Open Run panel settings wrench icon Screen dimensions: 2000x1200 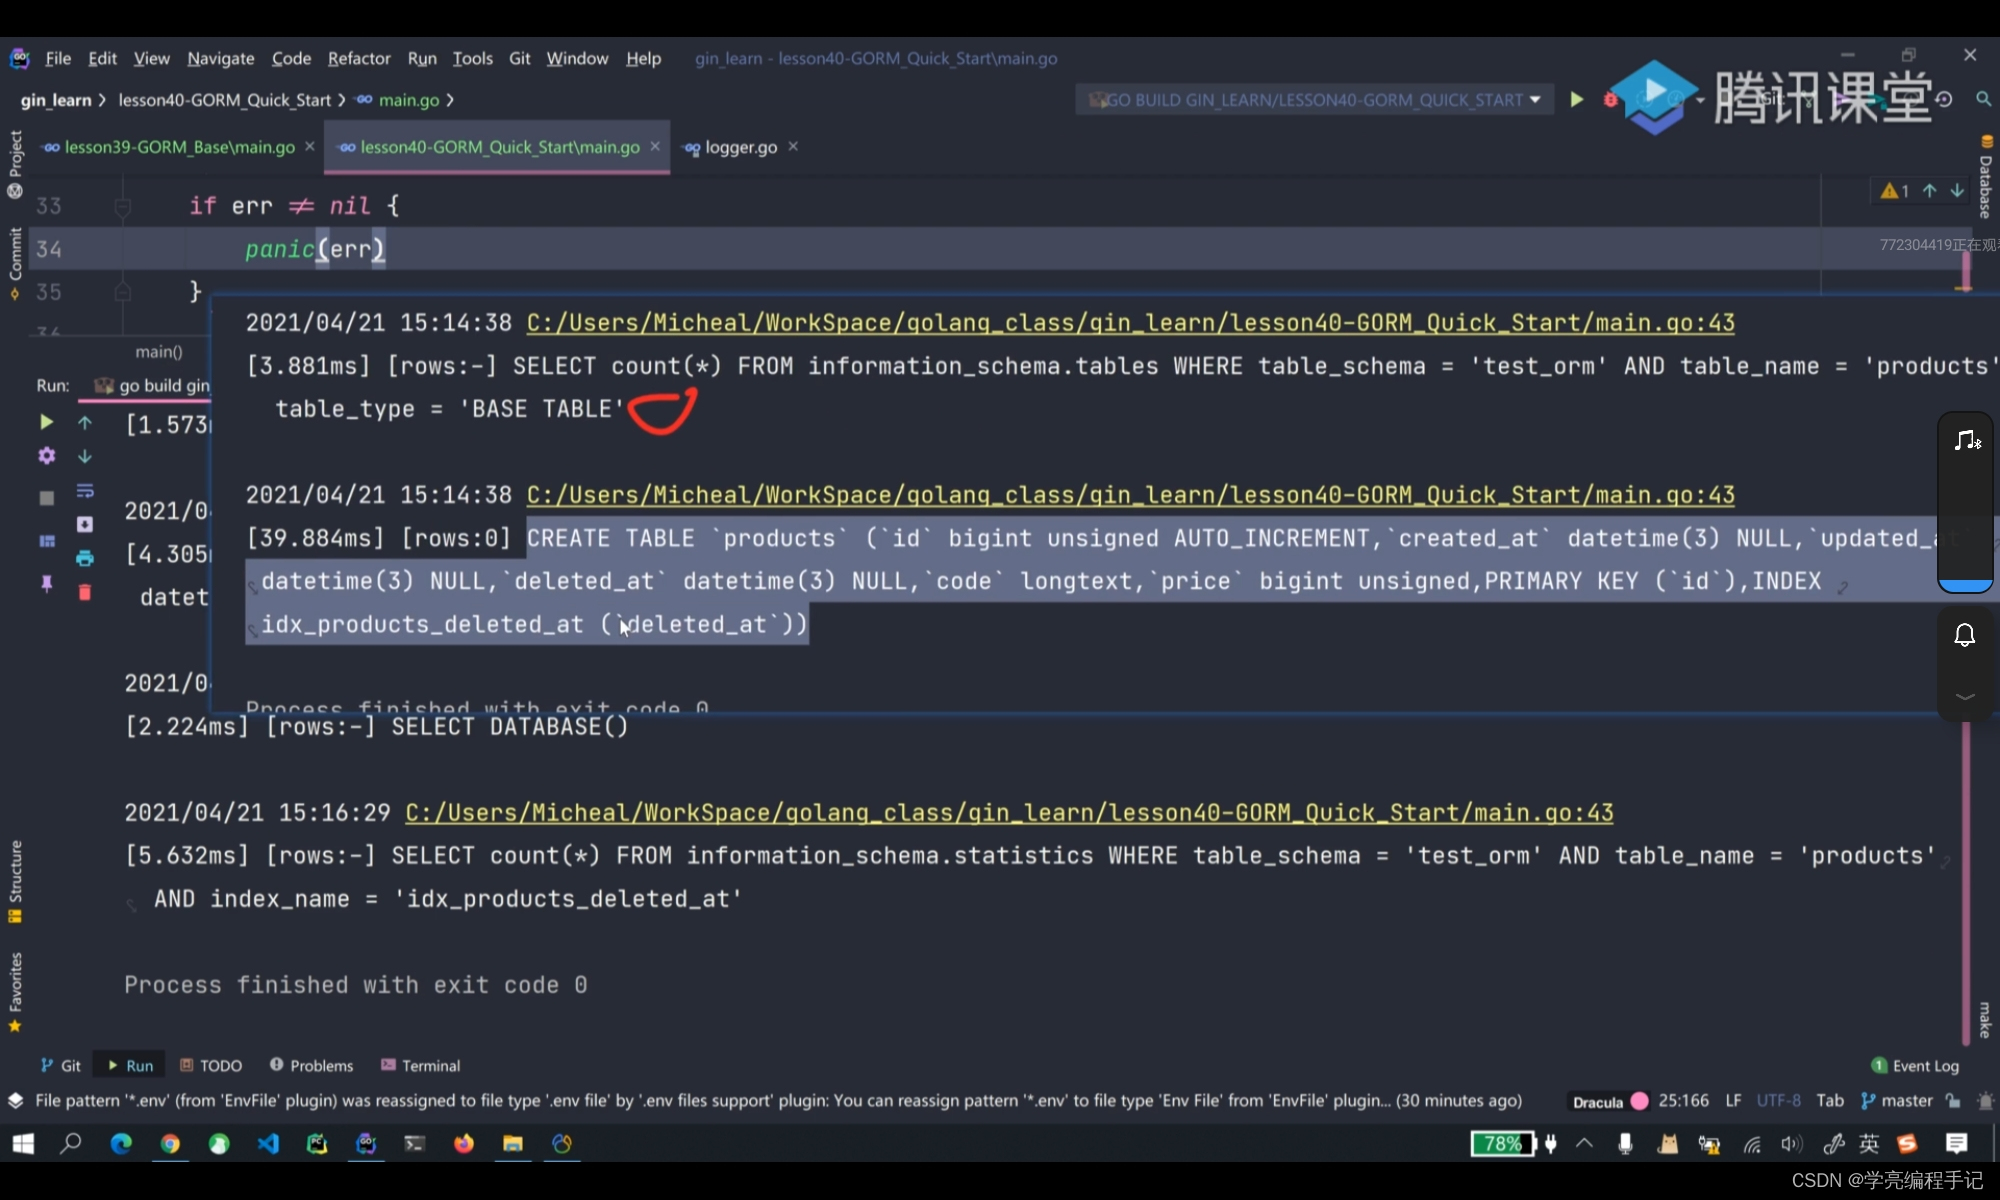(x=46, y=456)
